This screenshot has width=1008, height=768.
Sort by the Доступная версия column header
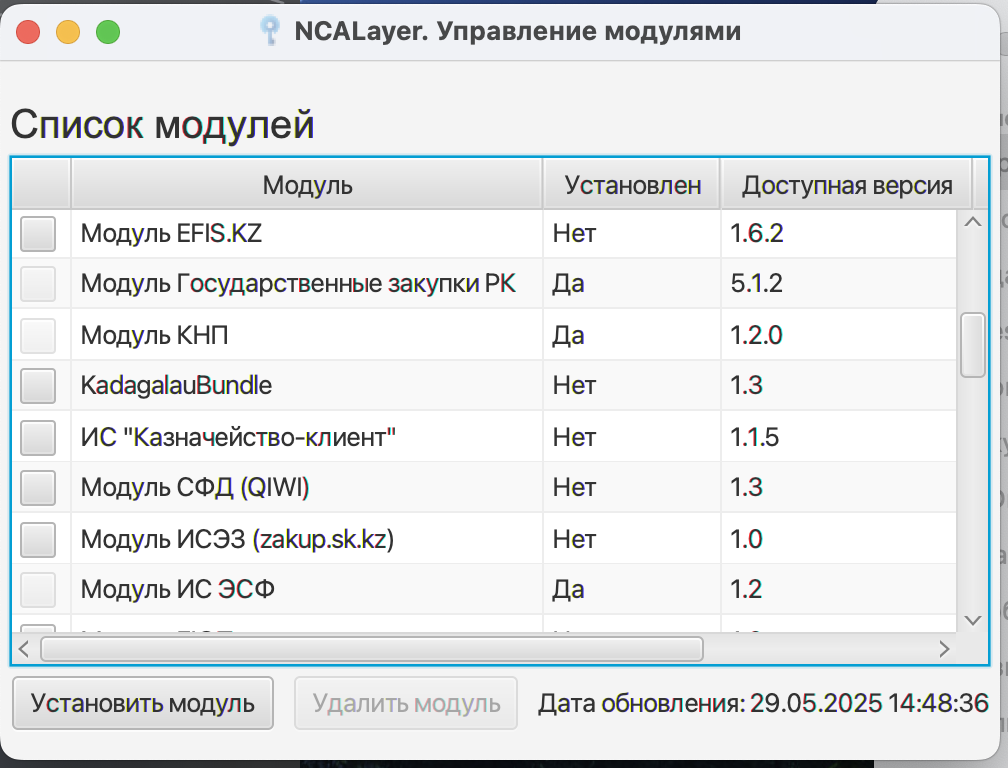(x=846, y=185)
